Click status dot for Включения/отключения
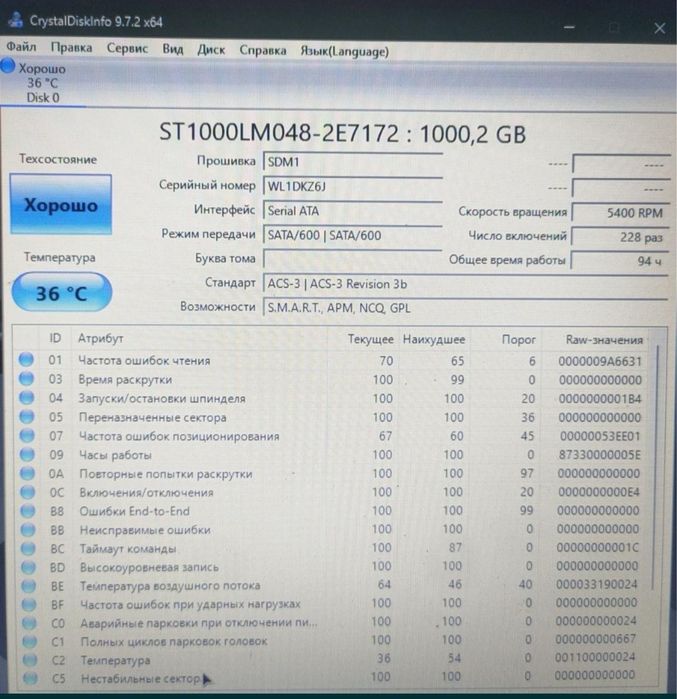The height and width of the screenshot is (699, 677). tap(28, 492)
